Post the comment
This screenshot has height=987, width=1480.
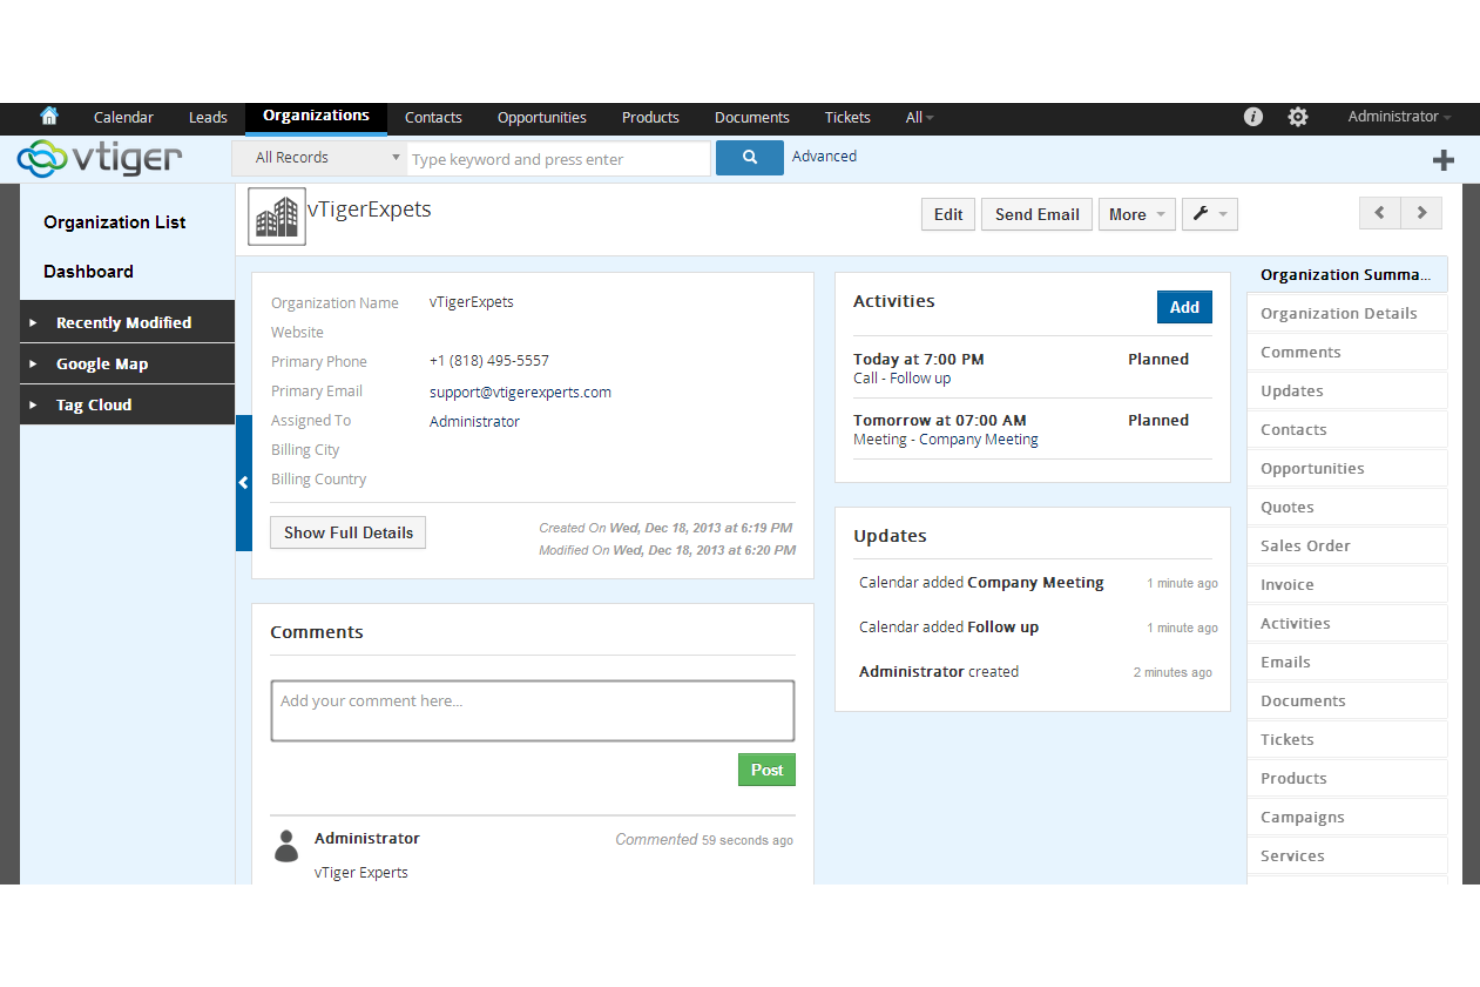767,769
